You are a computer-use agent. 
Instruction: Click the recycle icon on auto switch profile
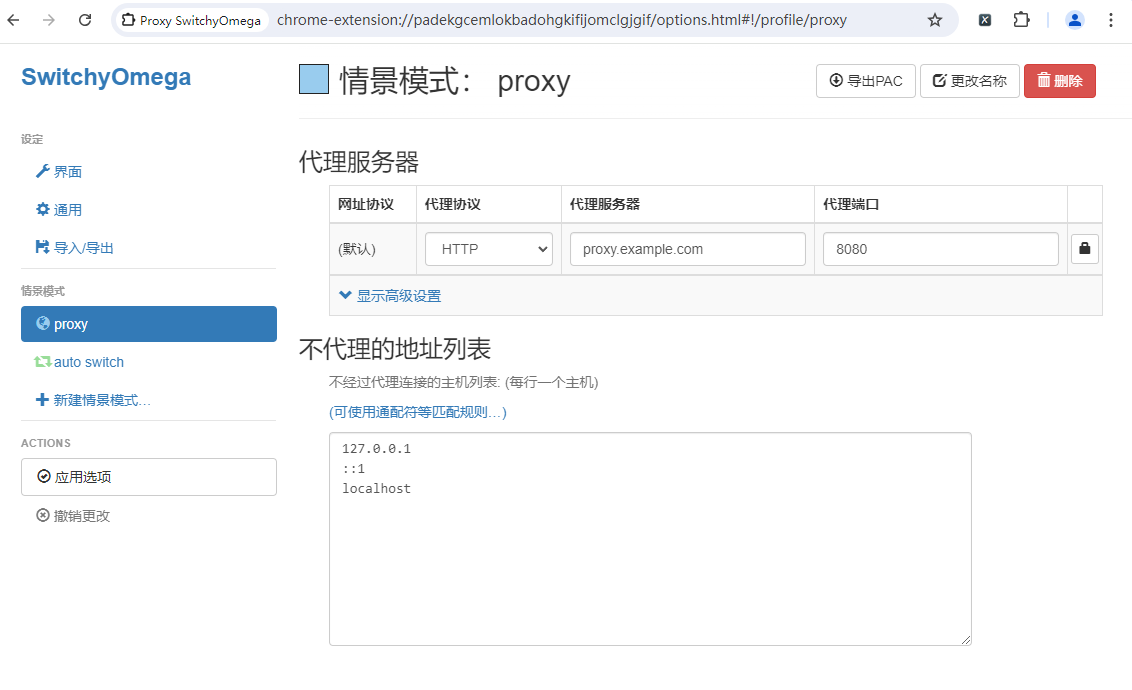point(44,362)
